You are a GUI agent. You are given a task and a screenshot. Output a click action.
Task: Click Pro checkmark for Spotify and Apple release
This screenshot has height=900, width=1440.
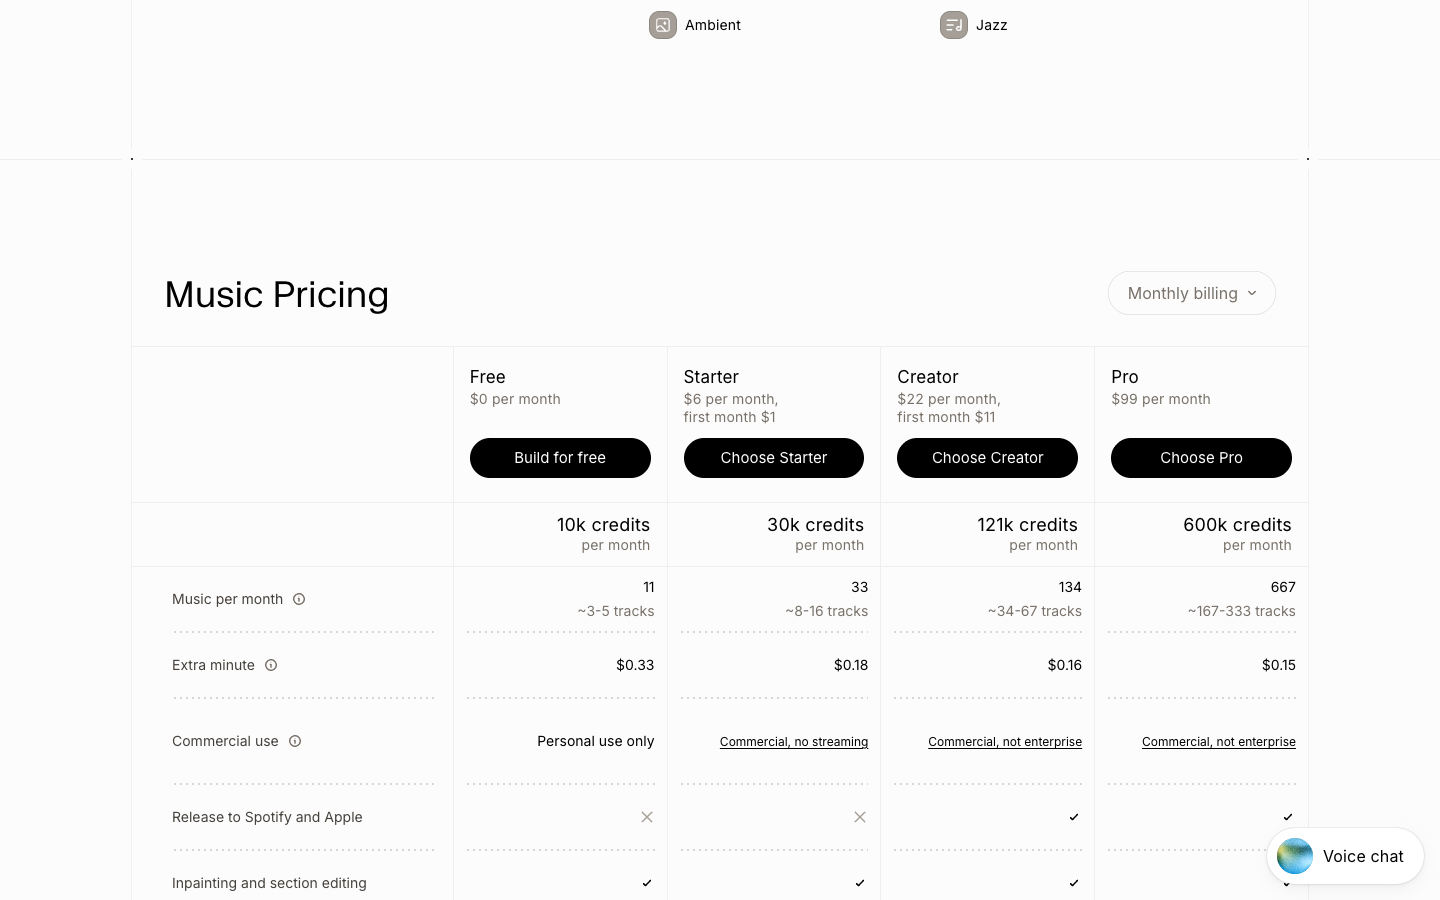pos(1288,817)
